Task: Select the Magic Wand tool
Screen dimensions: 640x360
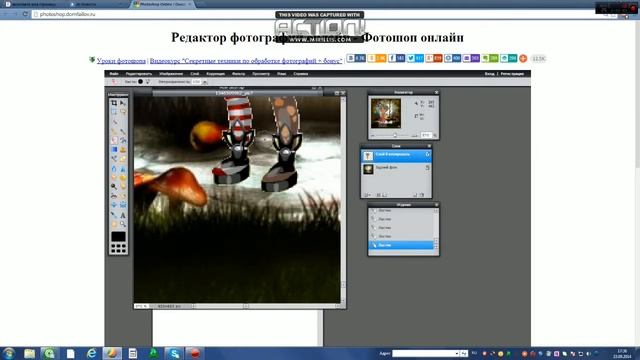Action: 115,122
